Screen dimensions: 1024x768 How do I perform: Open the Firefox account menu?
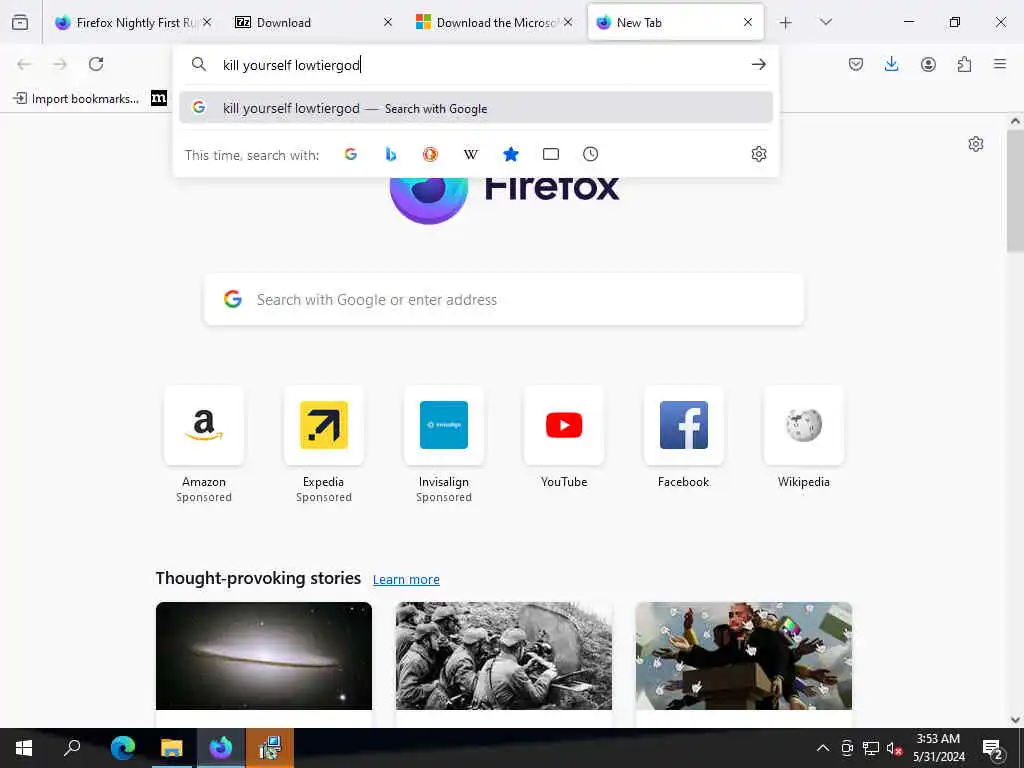point(928,64)
